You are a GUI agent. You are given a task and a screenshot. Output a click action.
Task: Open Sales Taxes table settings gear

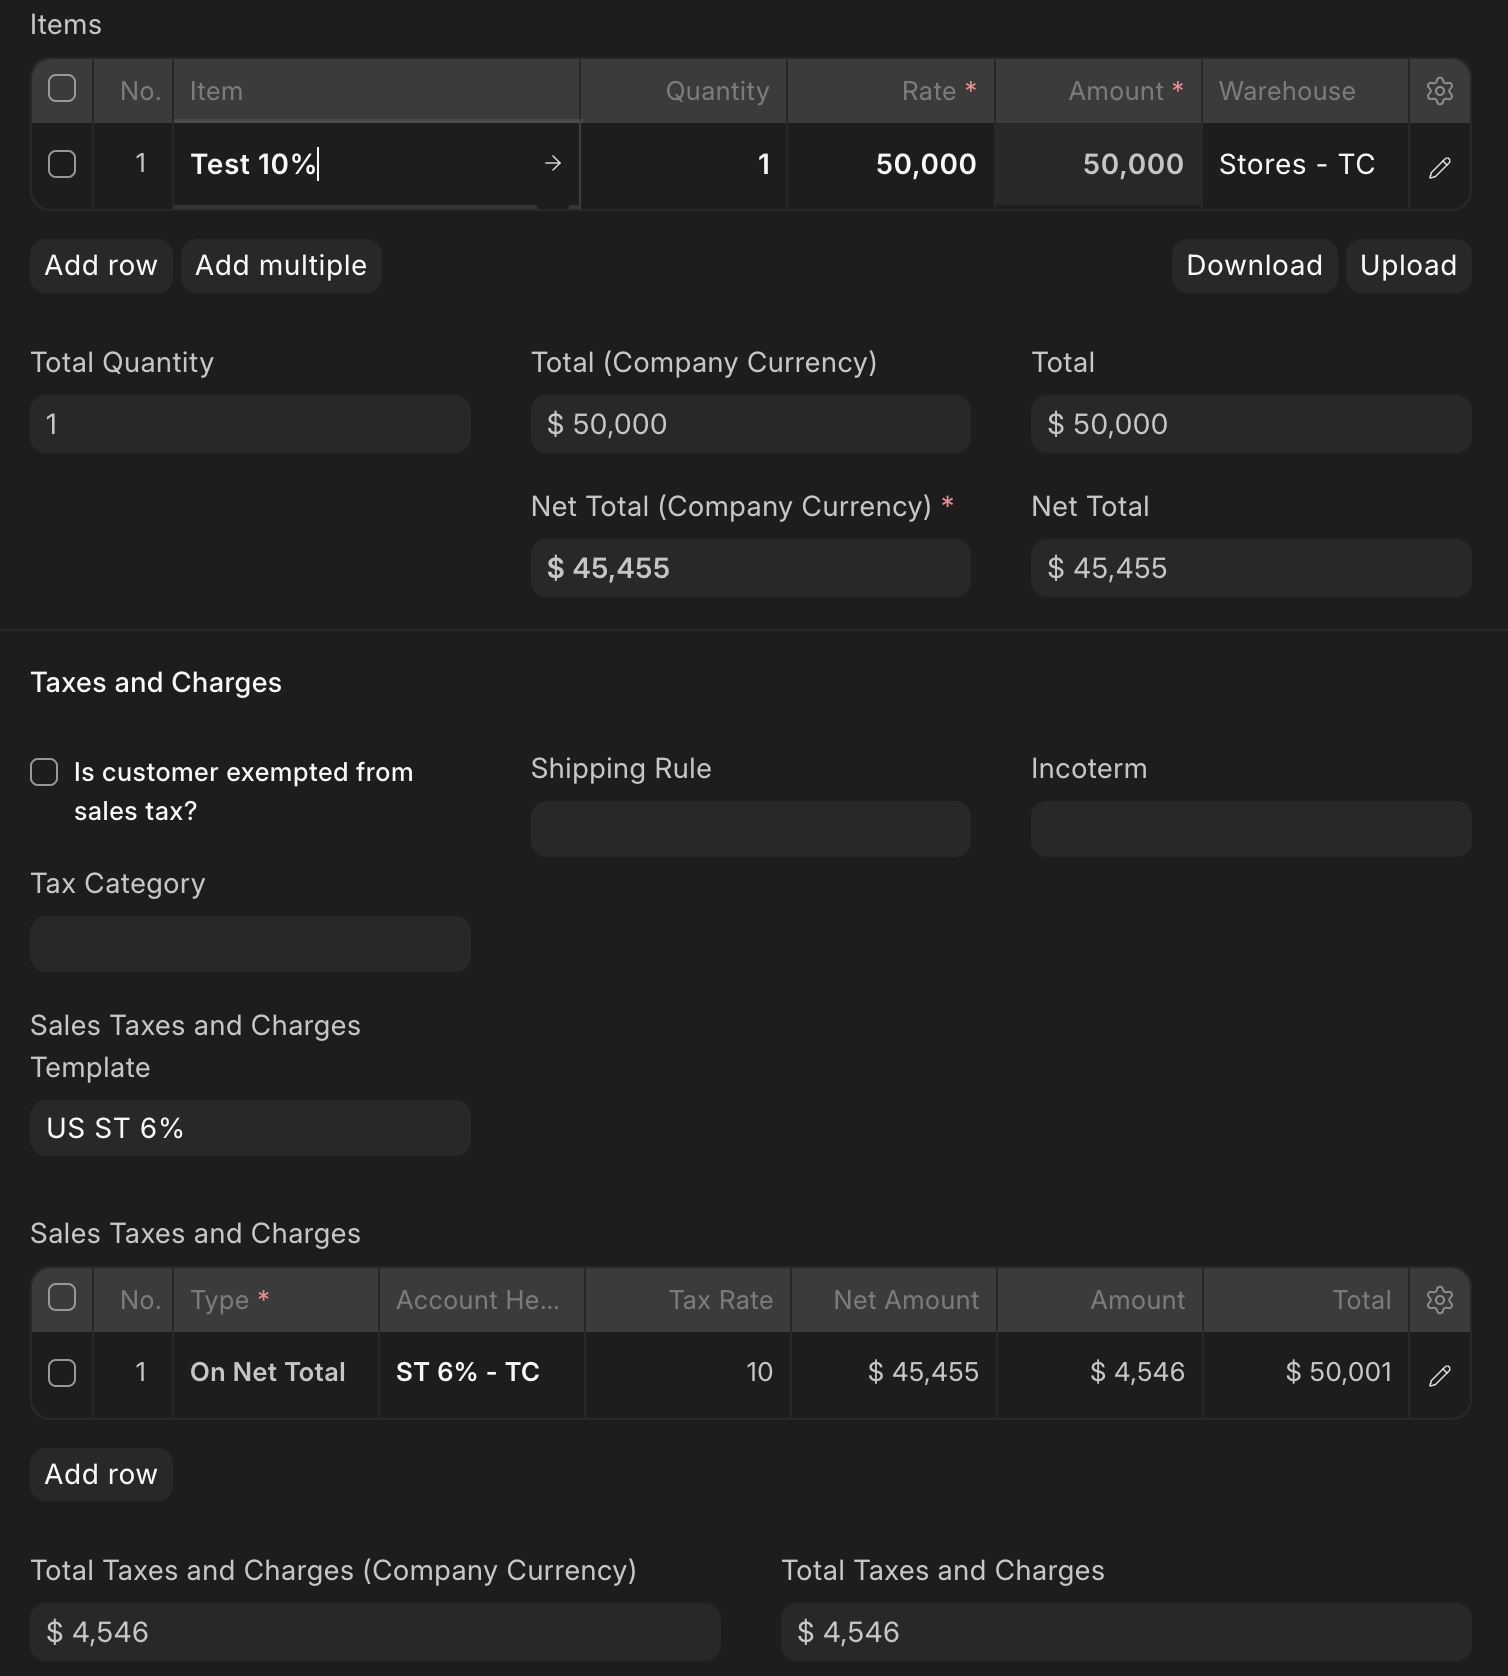(1439, 1300)
